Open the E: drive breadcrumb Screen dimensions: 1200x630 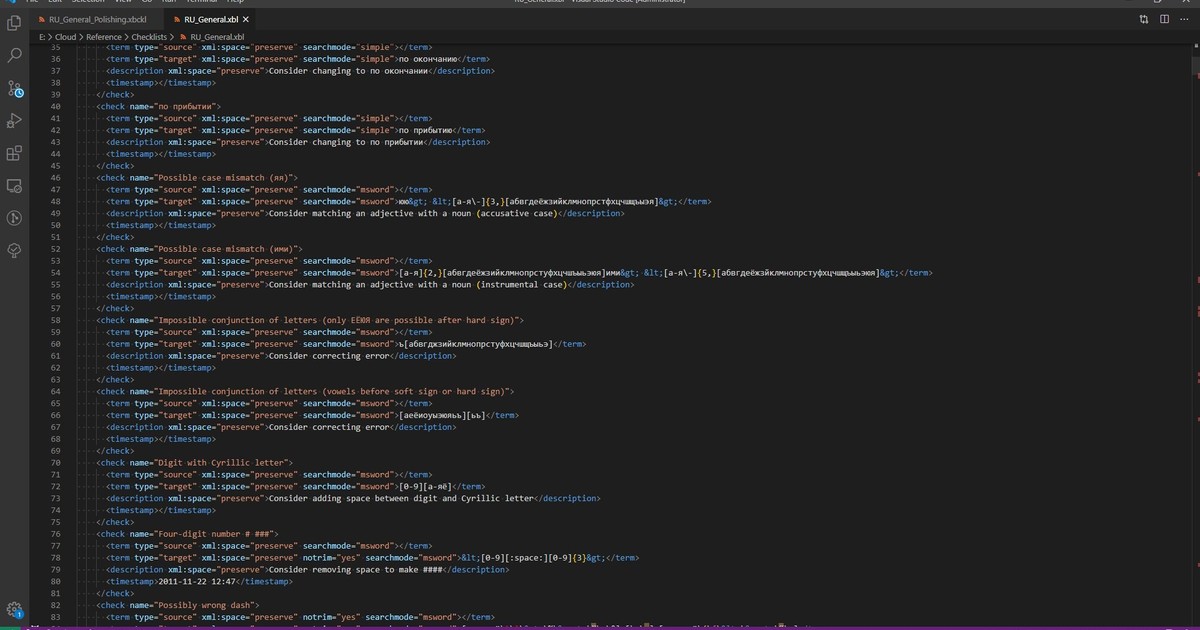(x=42, y=36)
